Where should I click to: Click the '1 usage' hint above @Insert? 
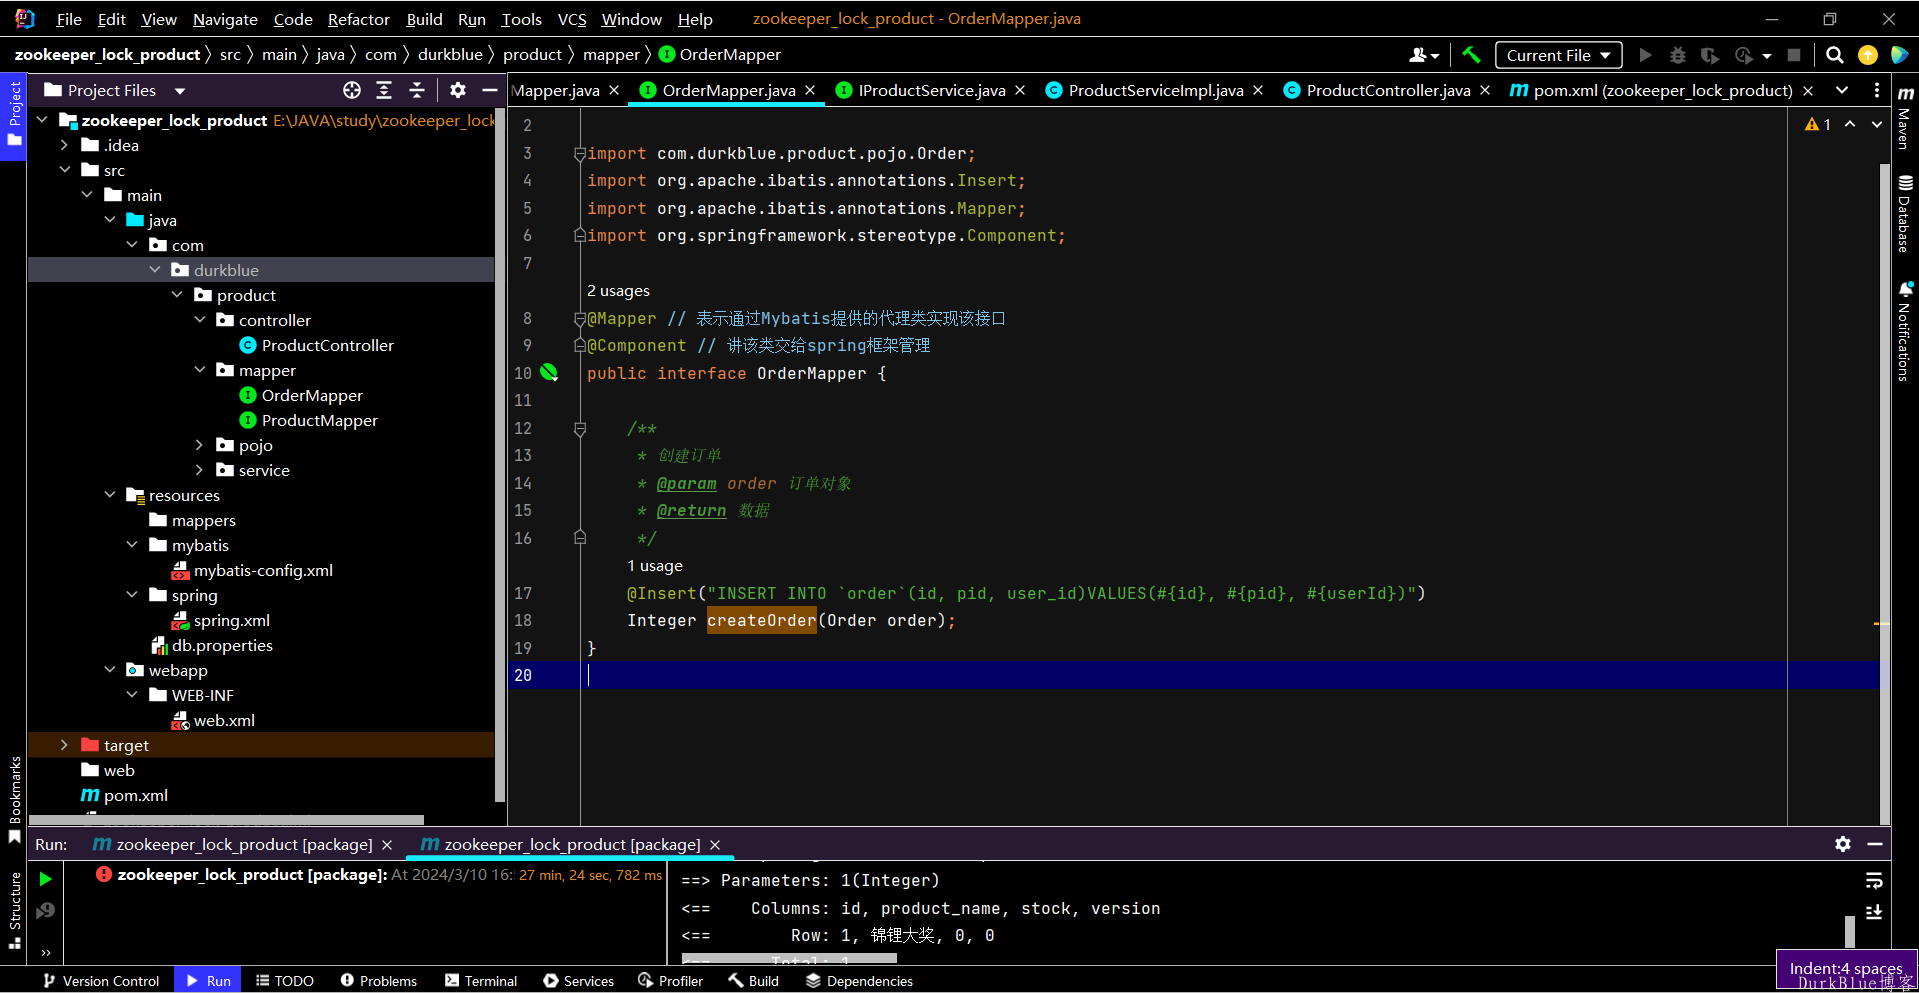[655, 566]
